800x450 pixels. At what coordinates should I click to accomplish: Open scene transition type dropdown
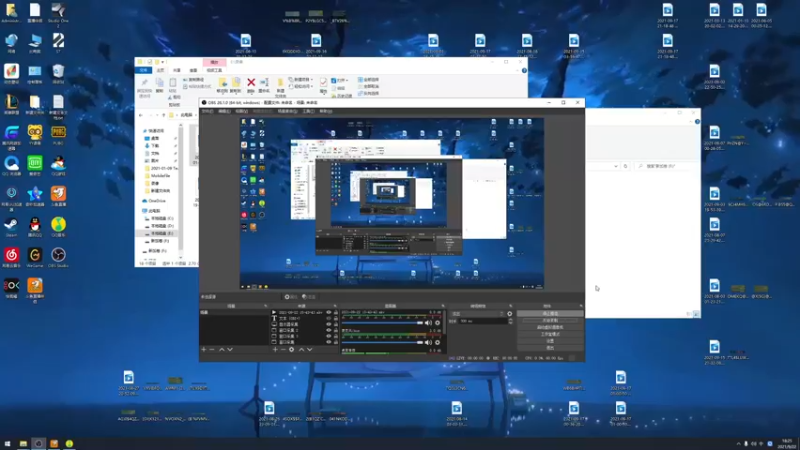coord(477,314)
